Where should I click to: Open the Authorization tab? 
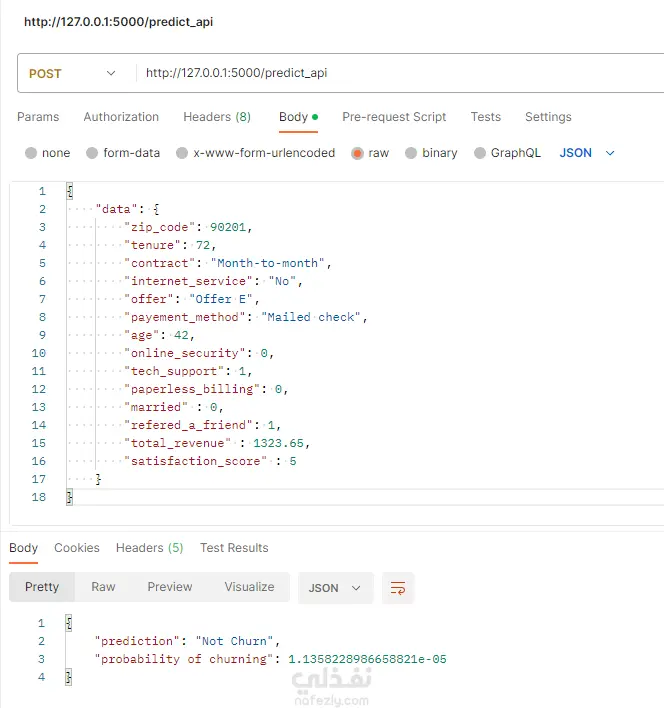click(121, 117)
